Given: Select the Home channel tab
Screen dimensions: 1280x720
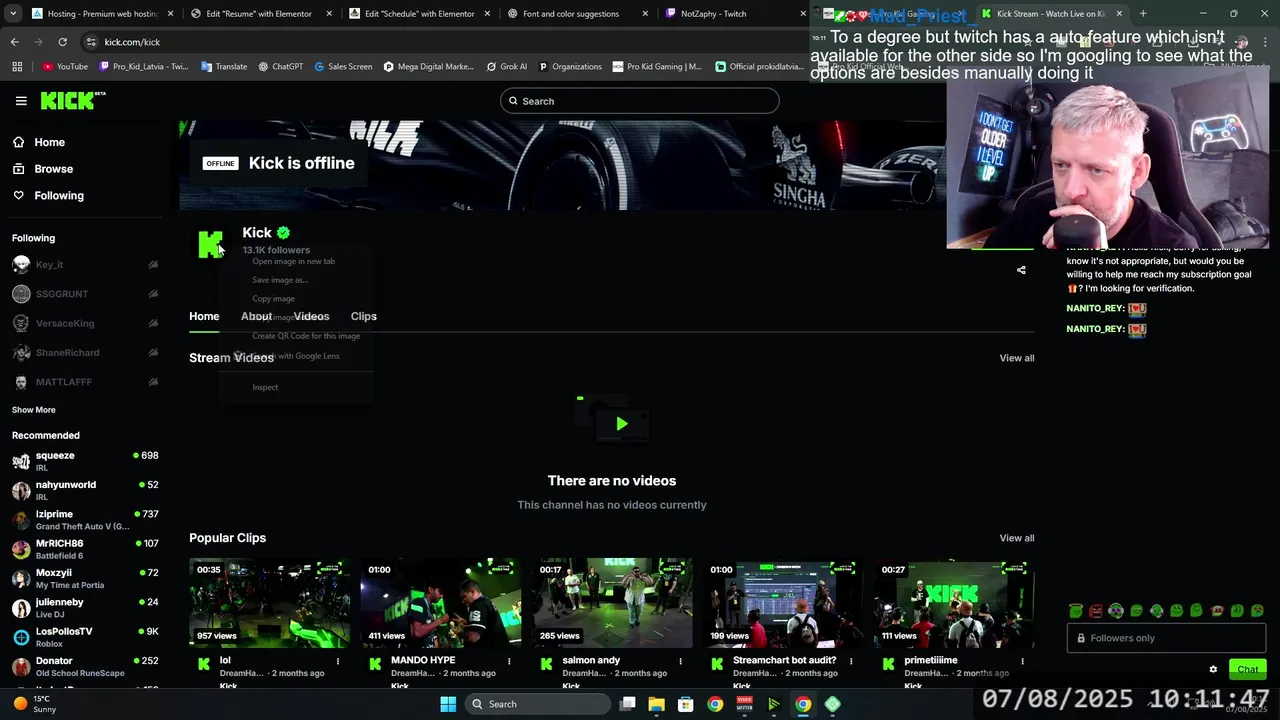Looking at the screenshot, I should tap(204, 317).
